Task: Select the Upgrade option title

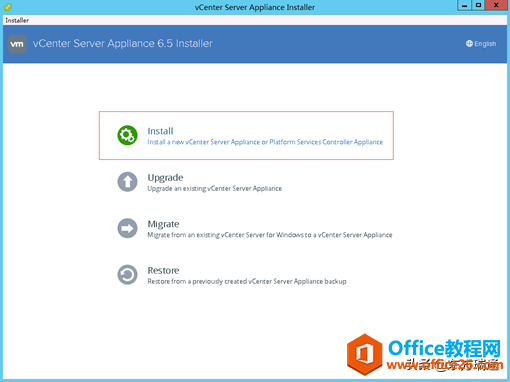Action: click(x=165, y=178)
